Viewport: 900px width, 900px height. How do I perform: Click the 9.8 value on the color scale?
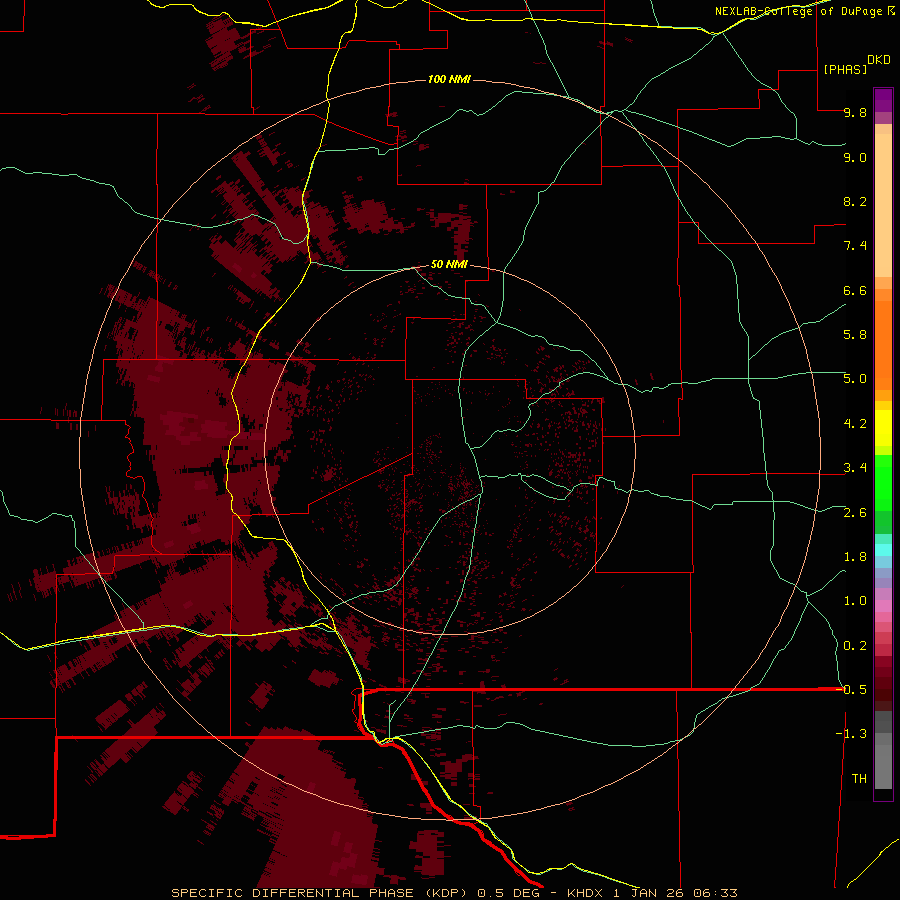pyautogui.click(x=855, y=112)
